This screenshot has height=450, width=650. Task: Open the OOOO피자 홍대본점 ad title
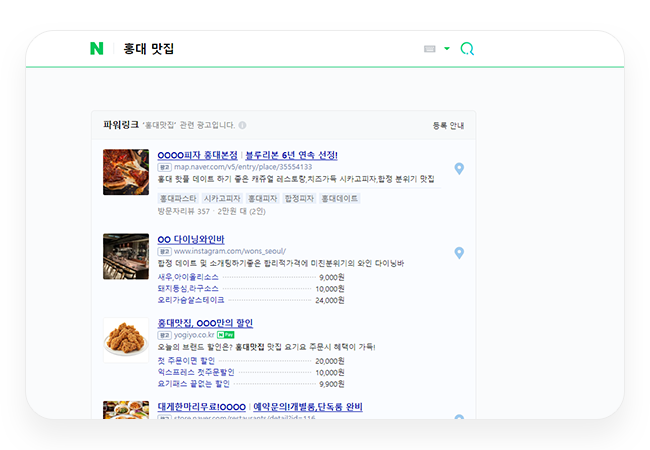coord(197,155)
